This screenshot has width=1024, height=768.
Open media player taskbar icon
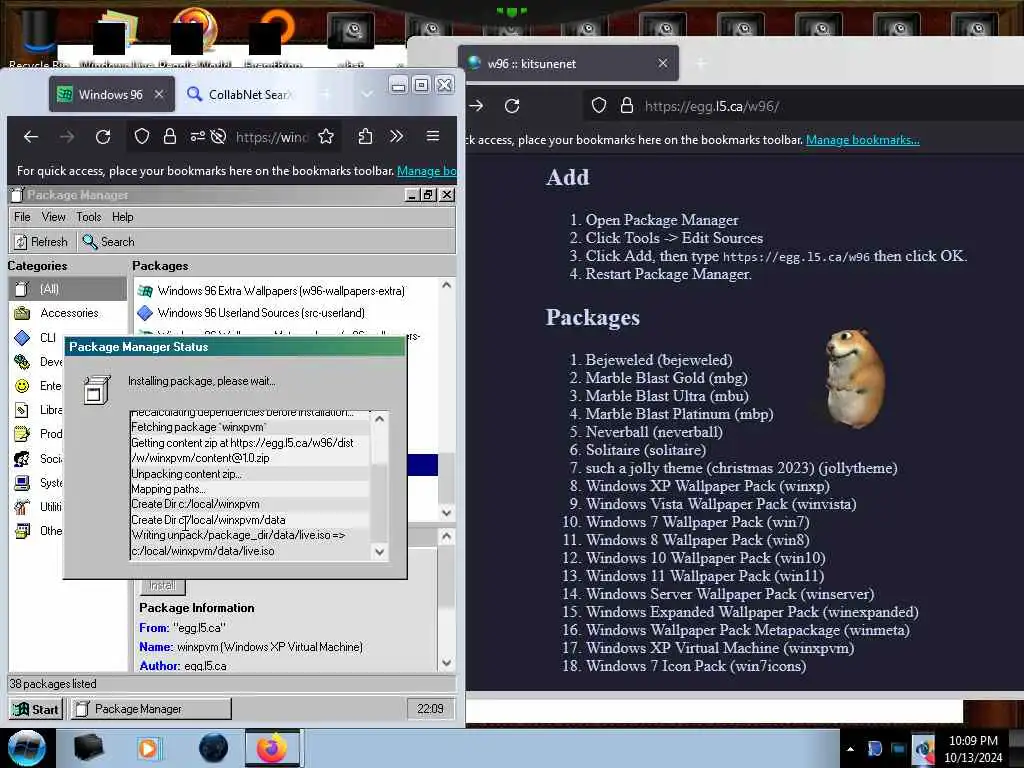(x=148, y=748)
